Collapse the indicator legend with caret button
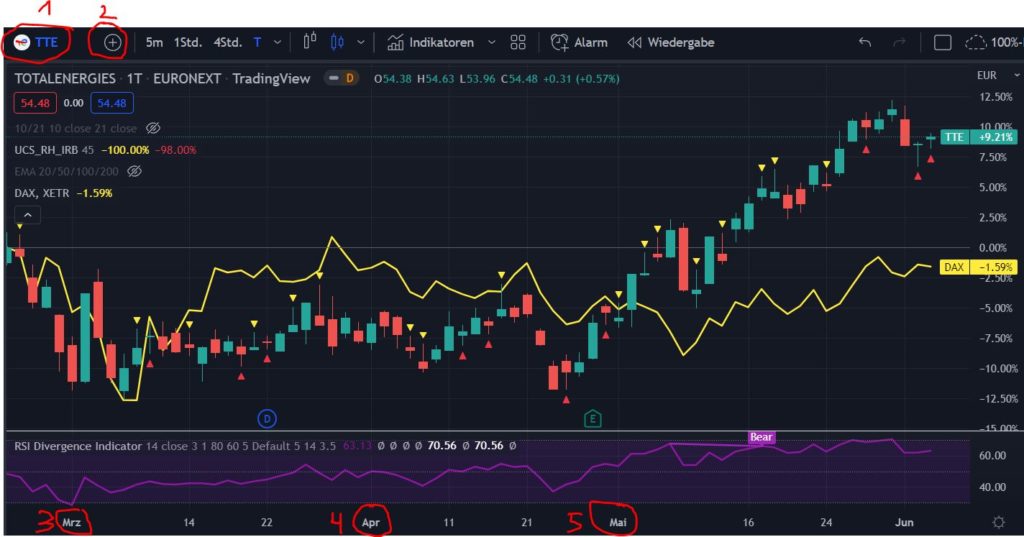1024x537 pixels. pos(27,215)
